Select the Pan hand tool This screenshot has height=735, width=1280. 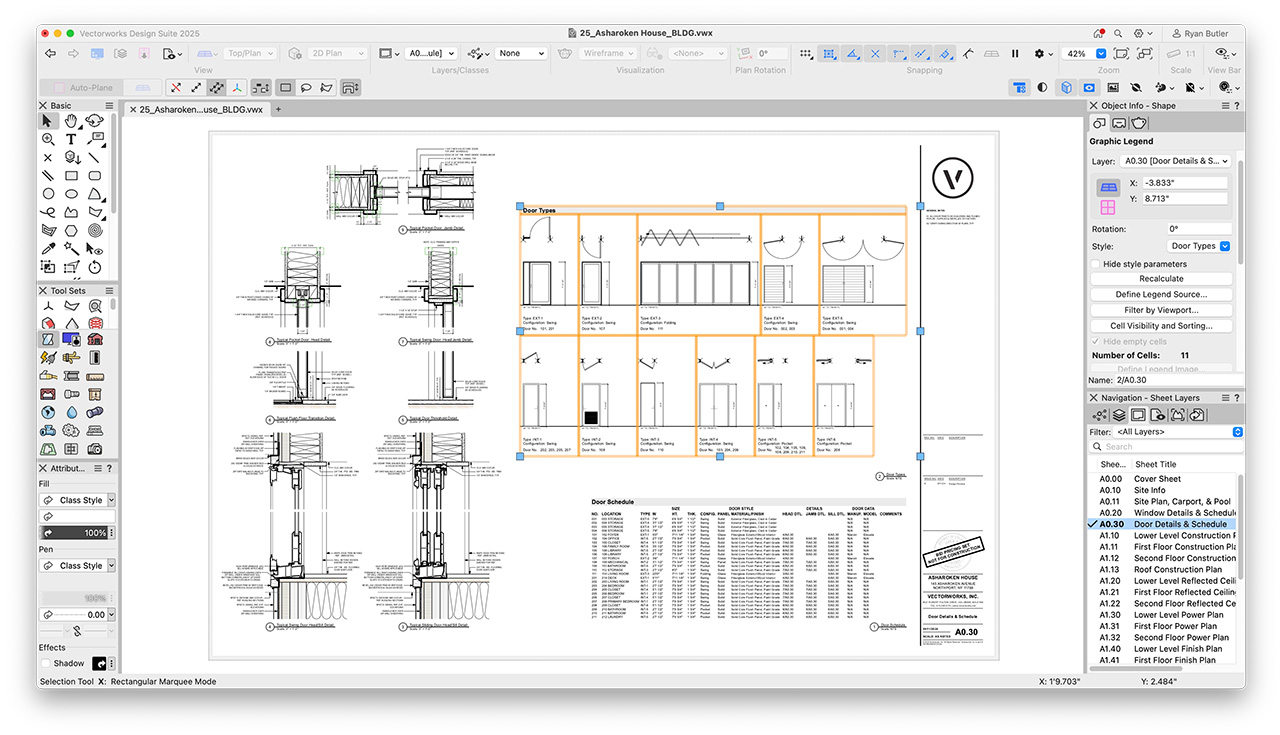tap(71, 121)
